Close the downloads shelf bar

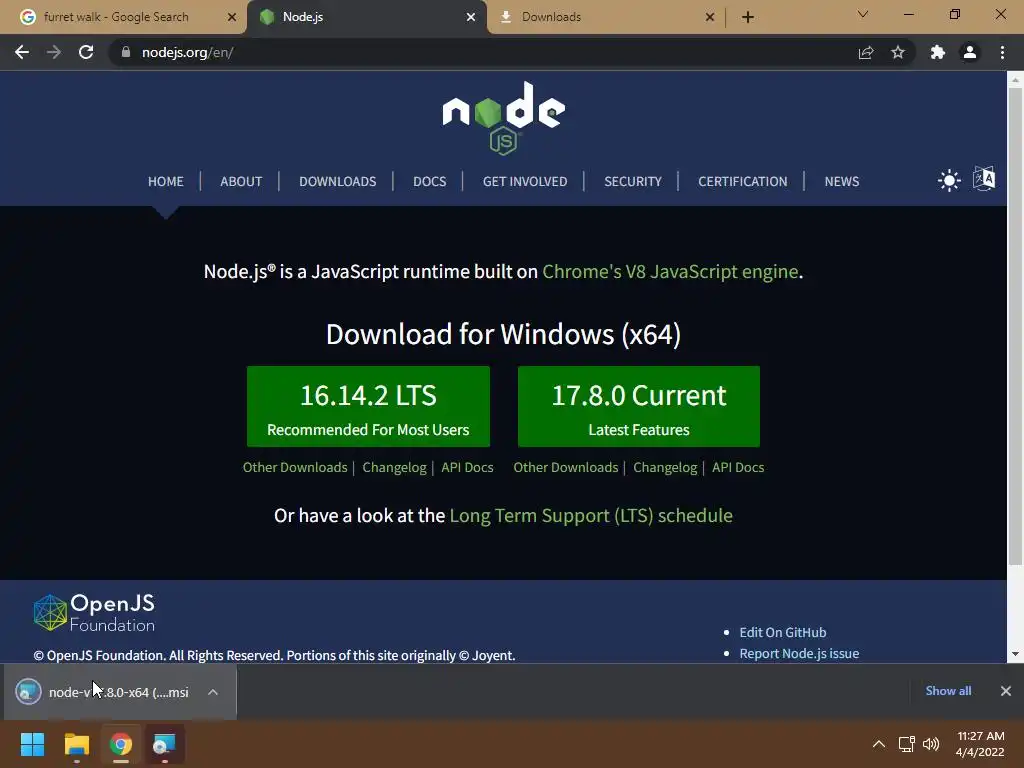1006,691
